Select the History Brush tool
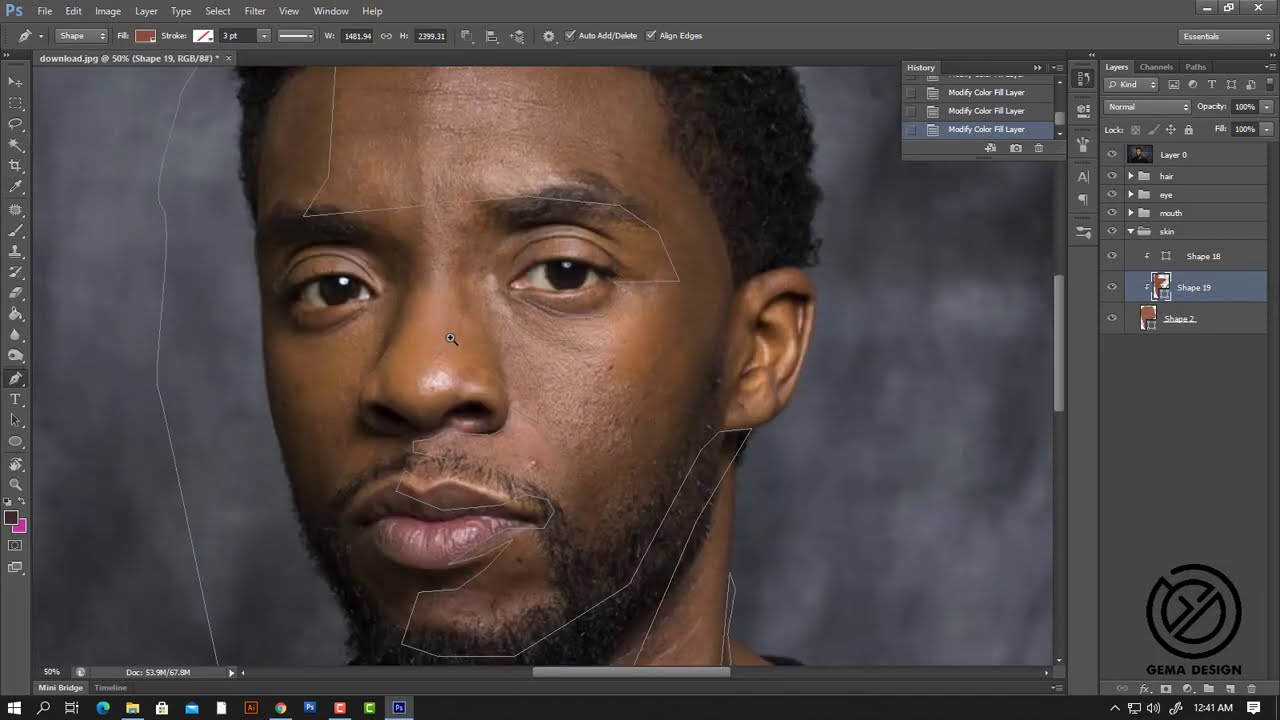 tap(15, 273)
